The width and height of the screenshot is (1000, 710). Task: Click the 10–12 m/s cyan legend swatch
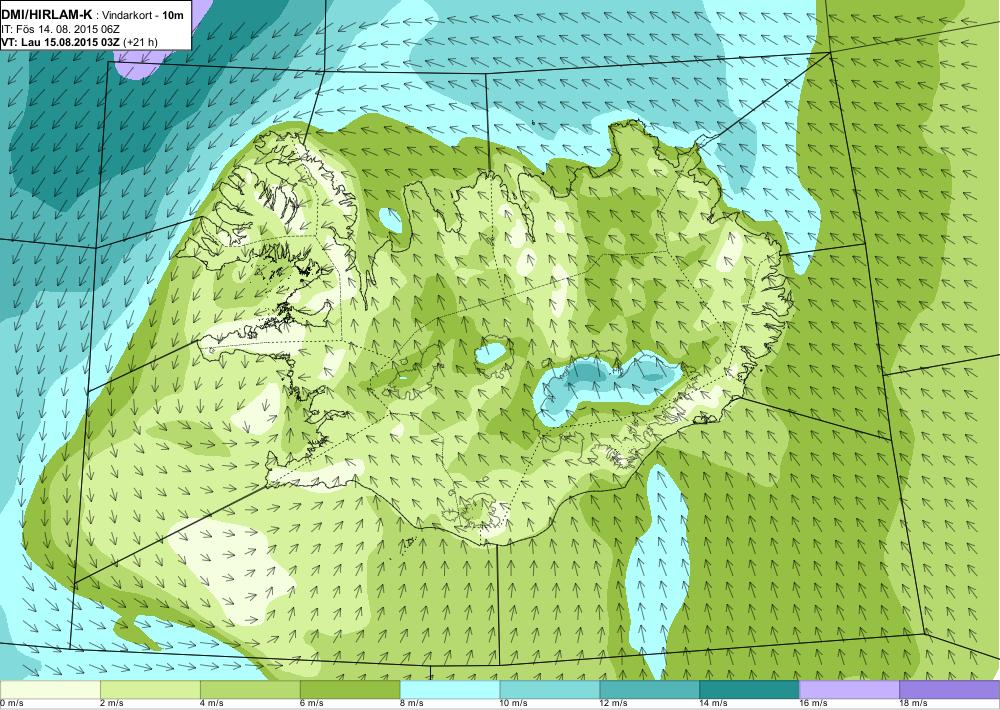coord(550,690)
